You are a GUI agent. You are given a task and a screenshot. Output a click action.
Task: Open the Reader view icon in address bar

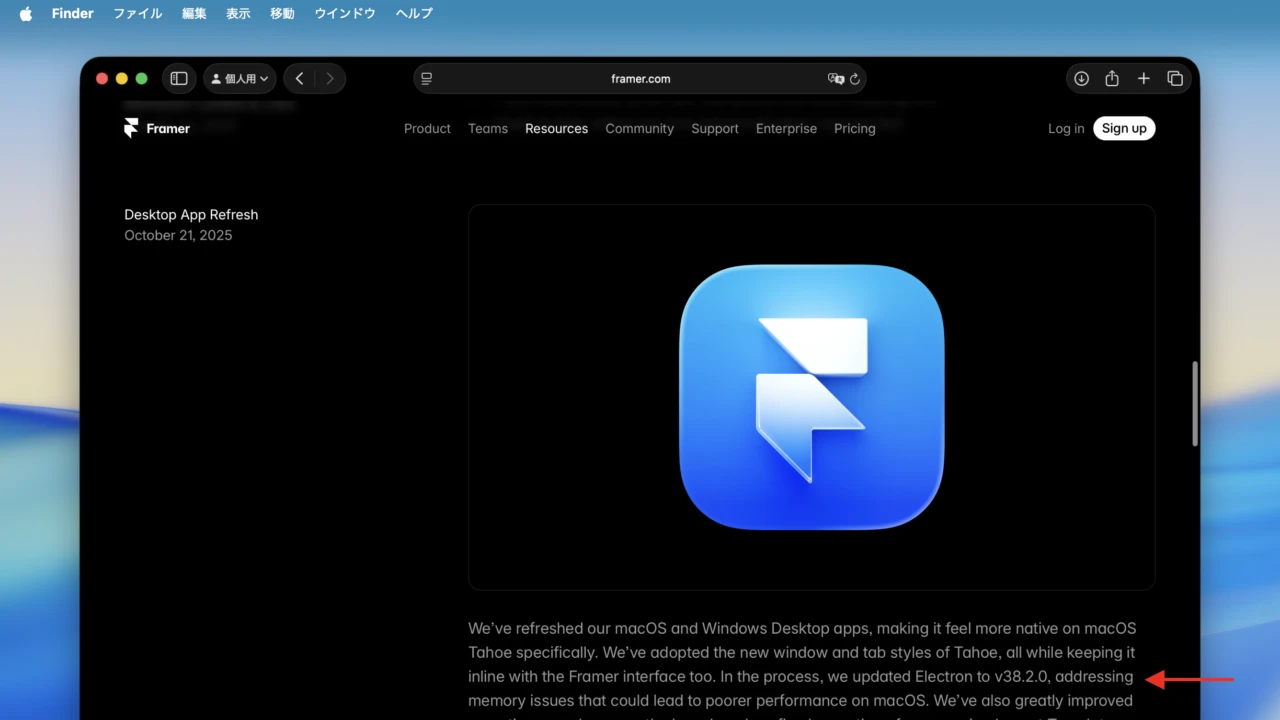click(x=425, y=78)
